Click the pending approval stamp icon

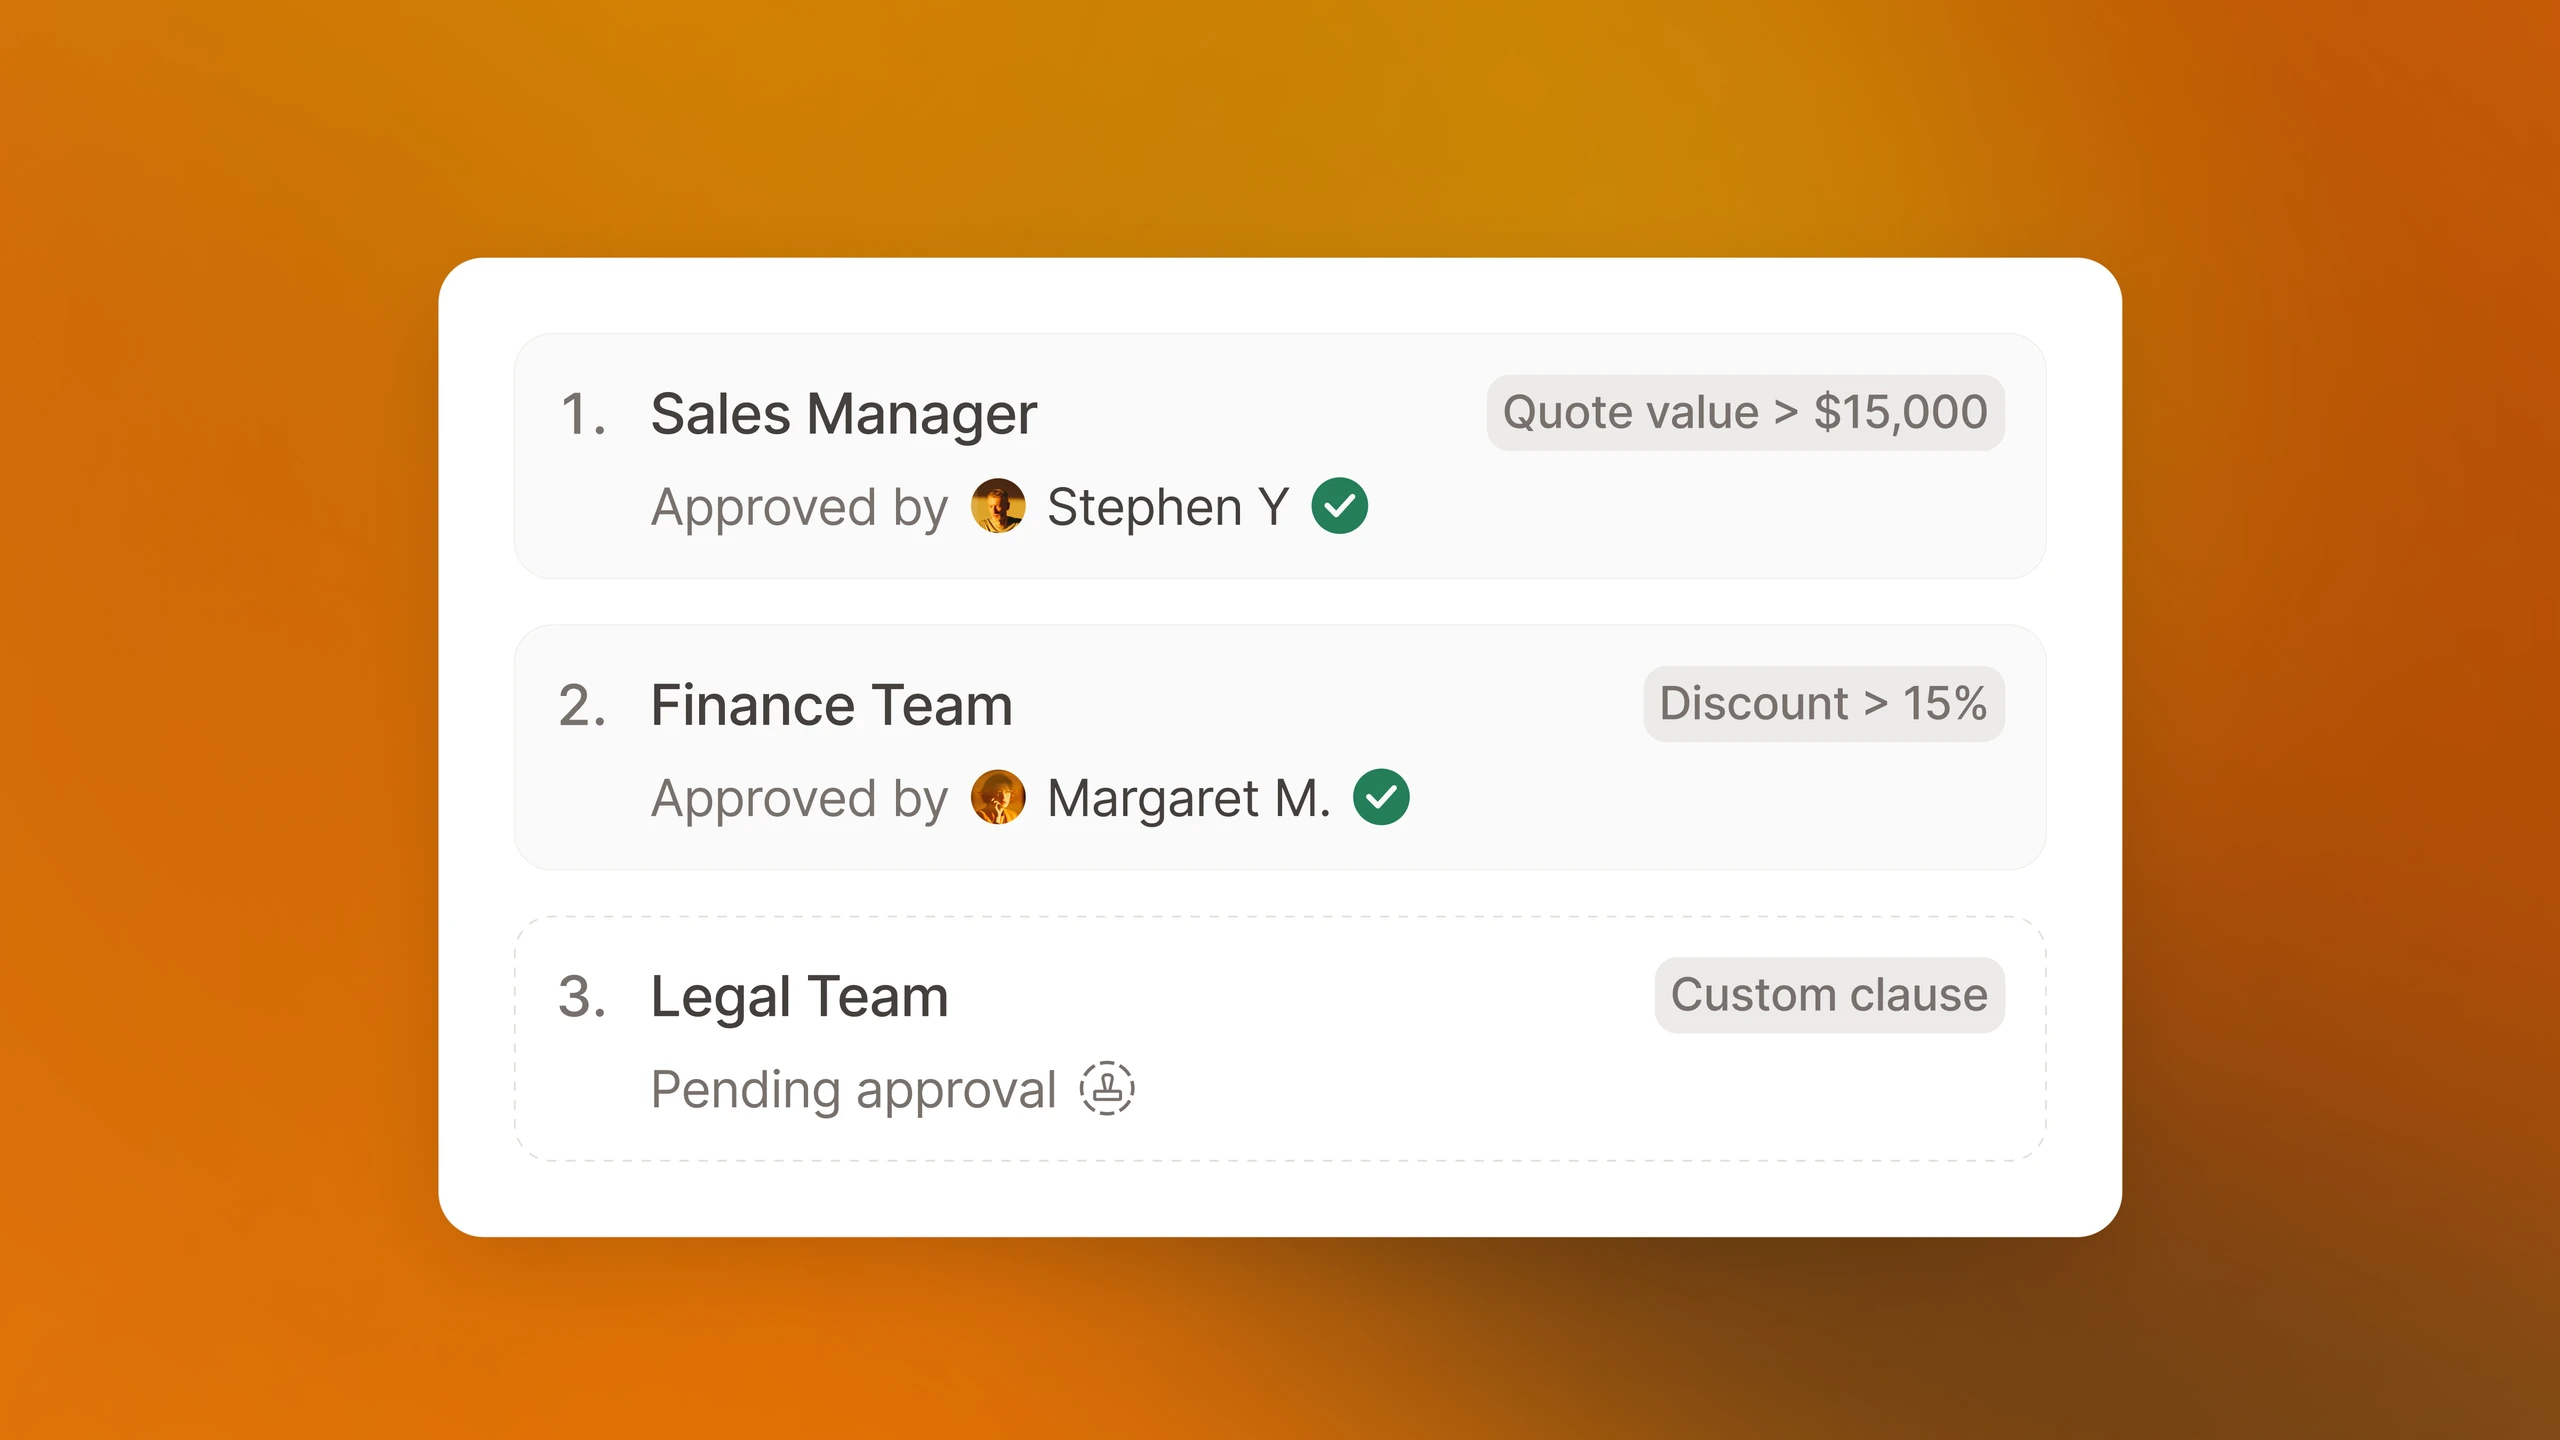pos(1107,1088)
